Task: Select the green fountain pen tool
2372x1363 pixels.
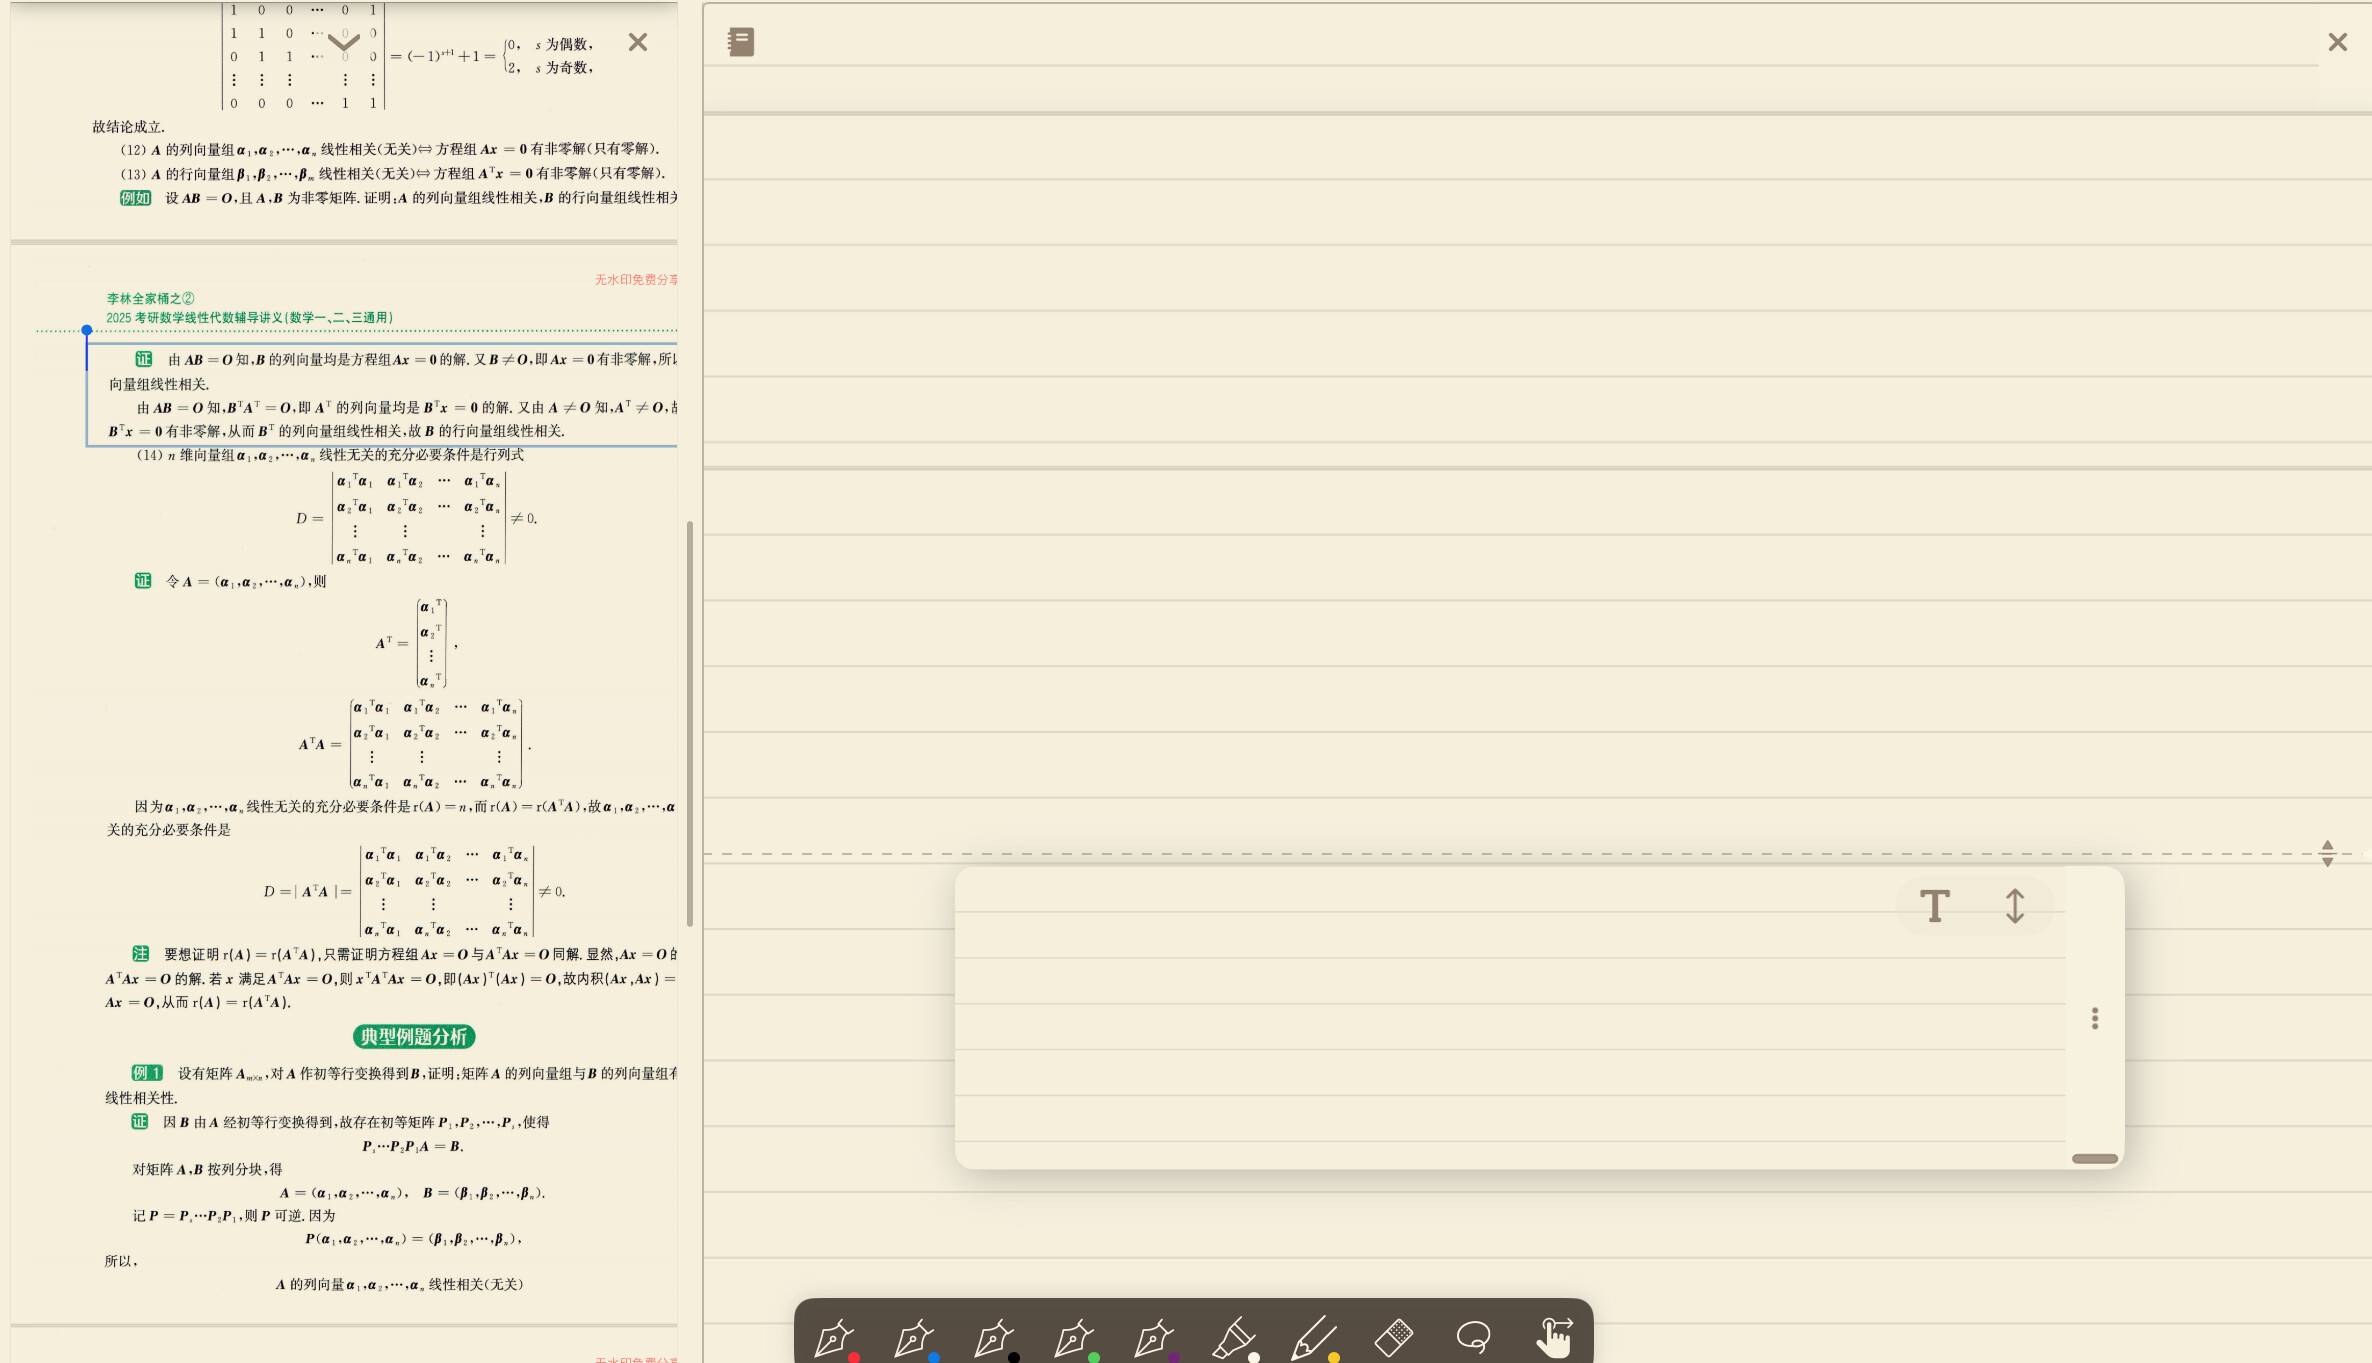Action: (1075, 1338)
